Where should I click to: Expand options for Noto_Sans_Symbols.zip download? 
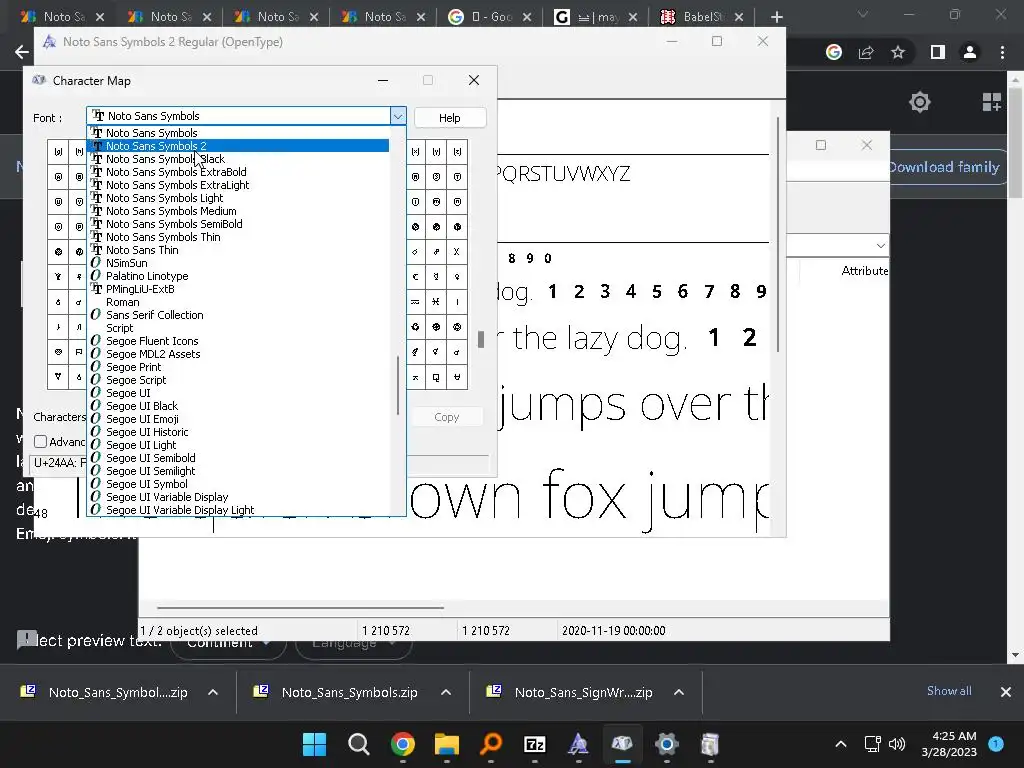pyautogui.click(x=446, y=692)
